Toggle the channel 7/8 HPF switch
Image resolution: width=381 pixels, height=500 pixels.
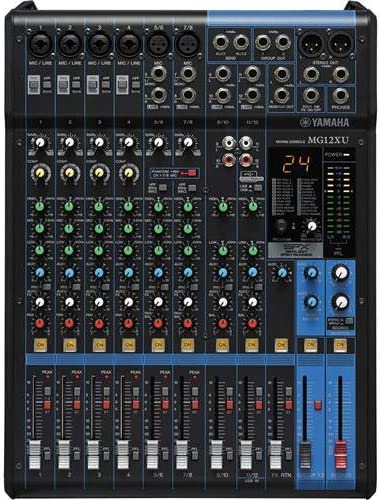pos(191,188)
